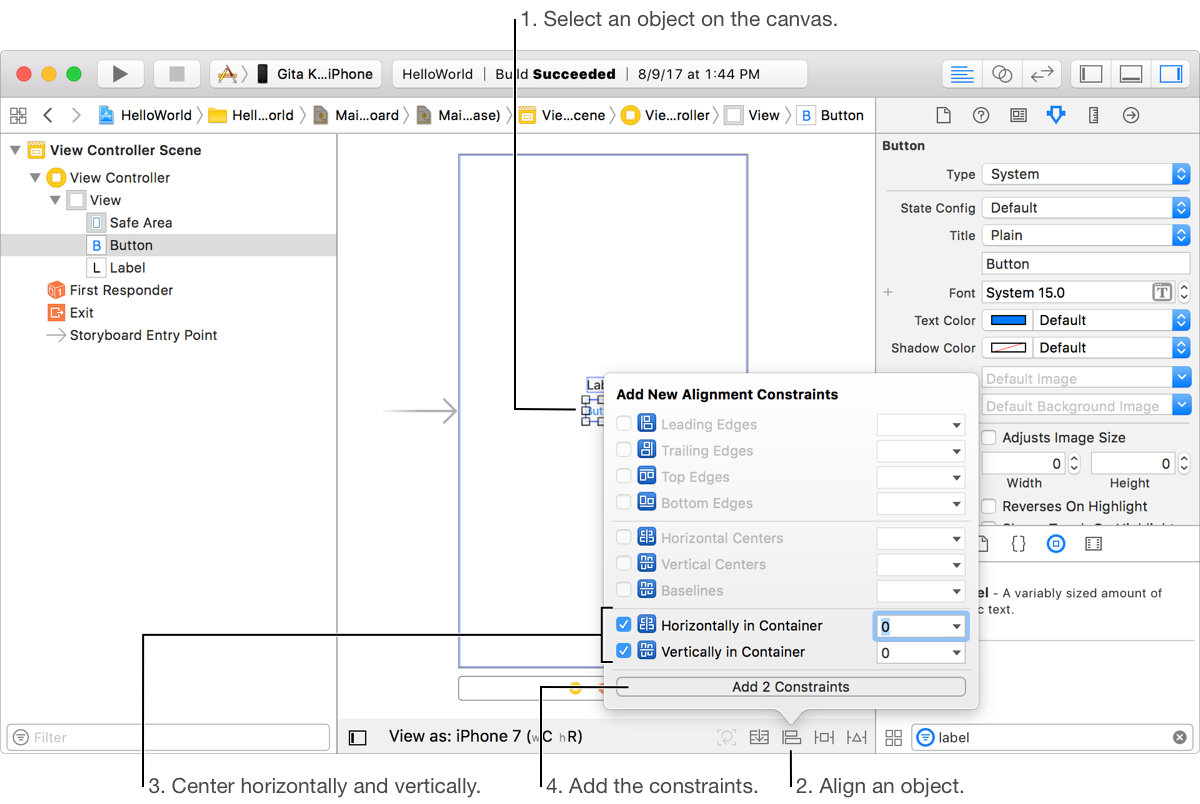The height and width of the screenshot is (804, 1200).
Task: Tick the Leading Edges checkbox
Action: click(624, 424)
